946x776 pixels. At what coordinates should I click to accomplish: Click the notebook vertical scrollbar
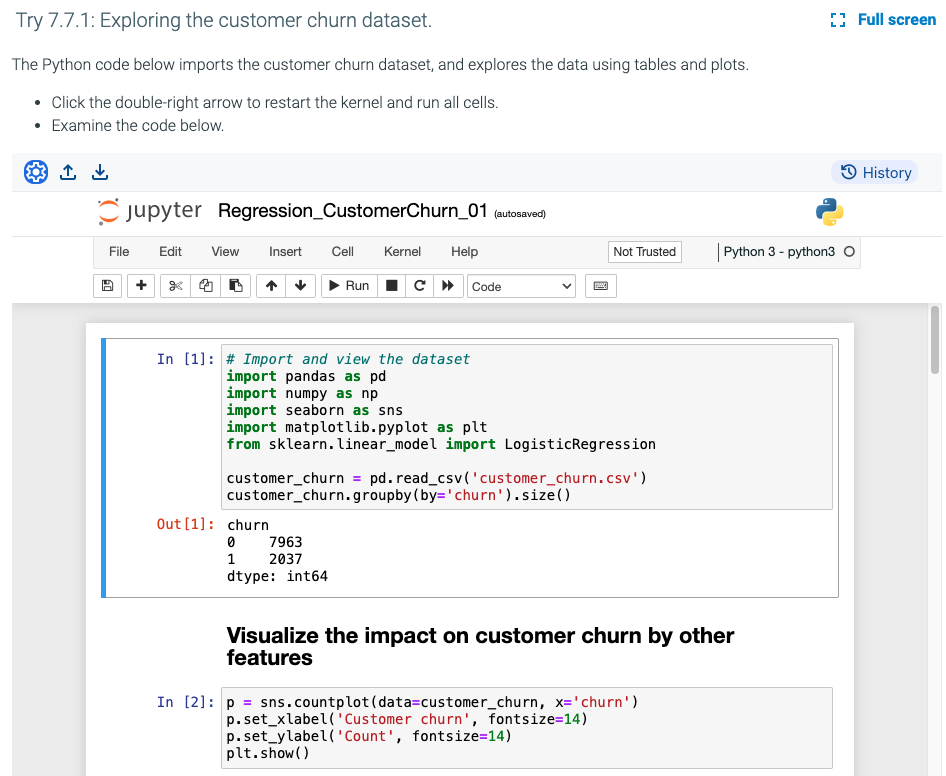coord(935,340)
